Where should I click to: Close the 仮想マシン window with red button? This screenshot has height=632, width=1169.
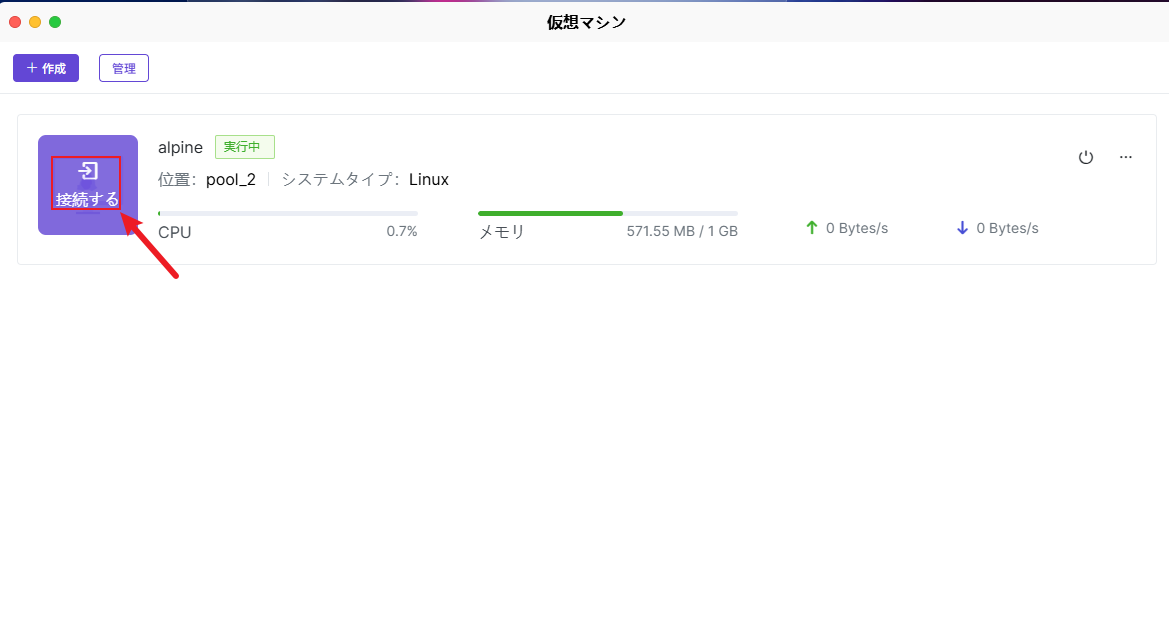[x=15, y=22]
